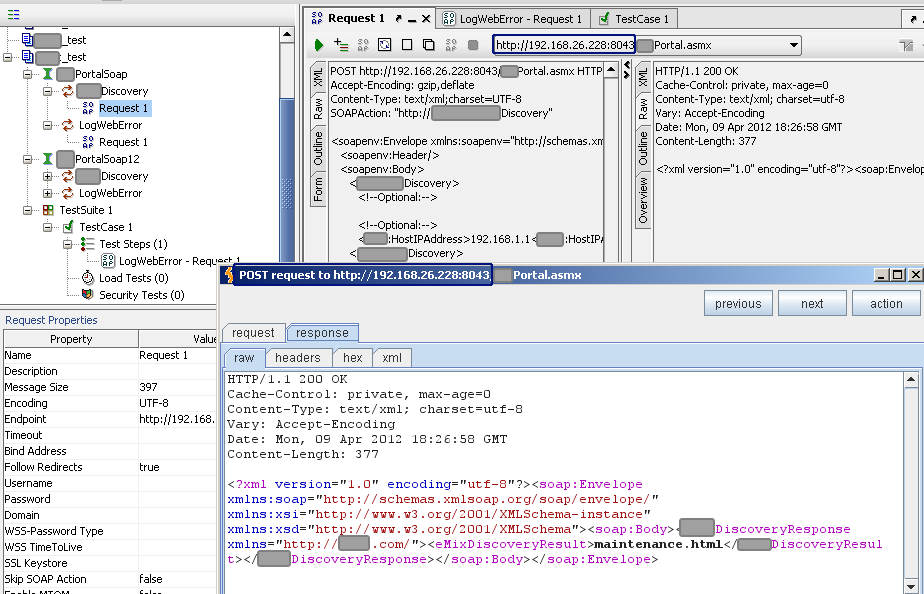Collapse the PortalSoap interface node
Screen dimensions: 924x594
point(27,74)
